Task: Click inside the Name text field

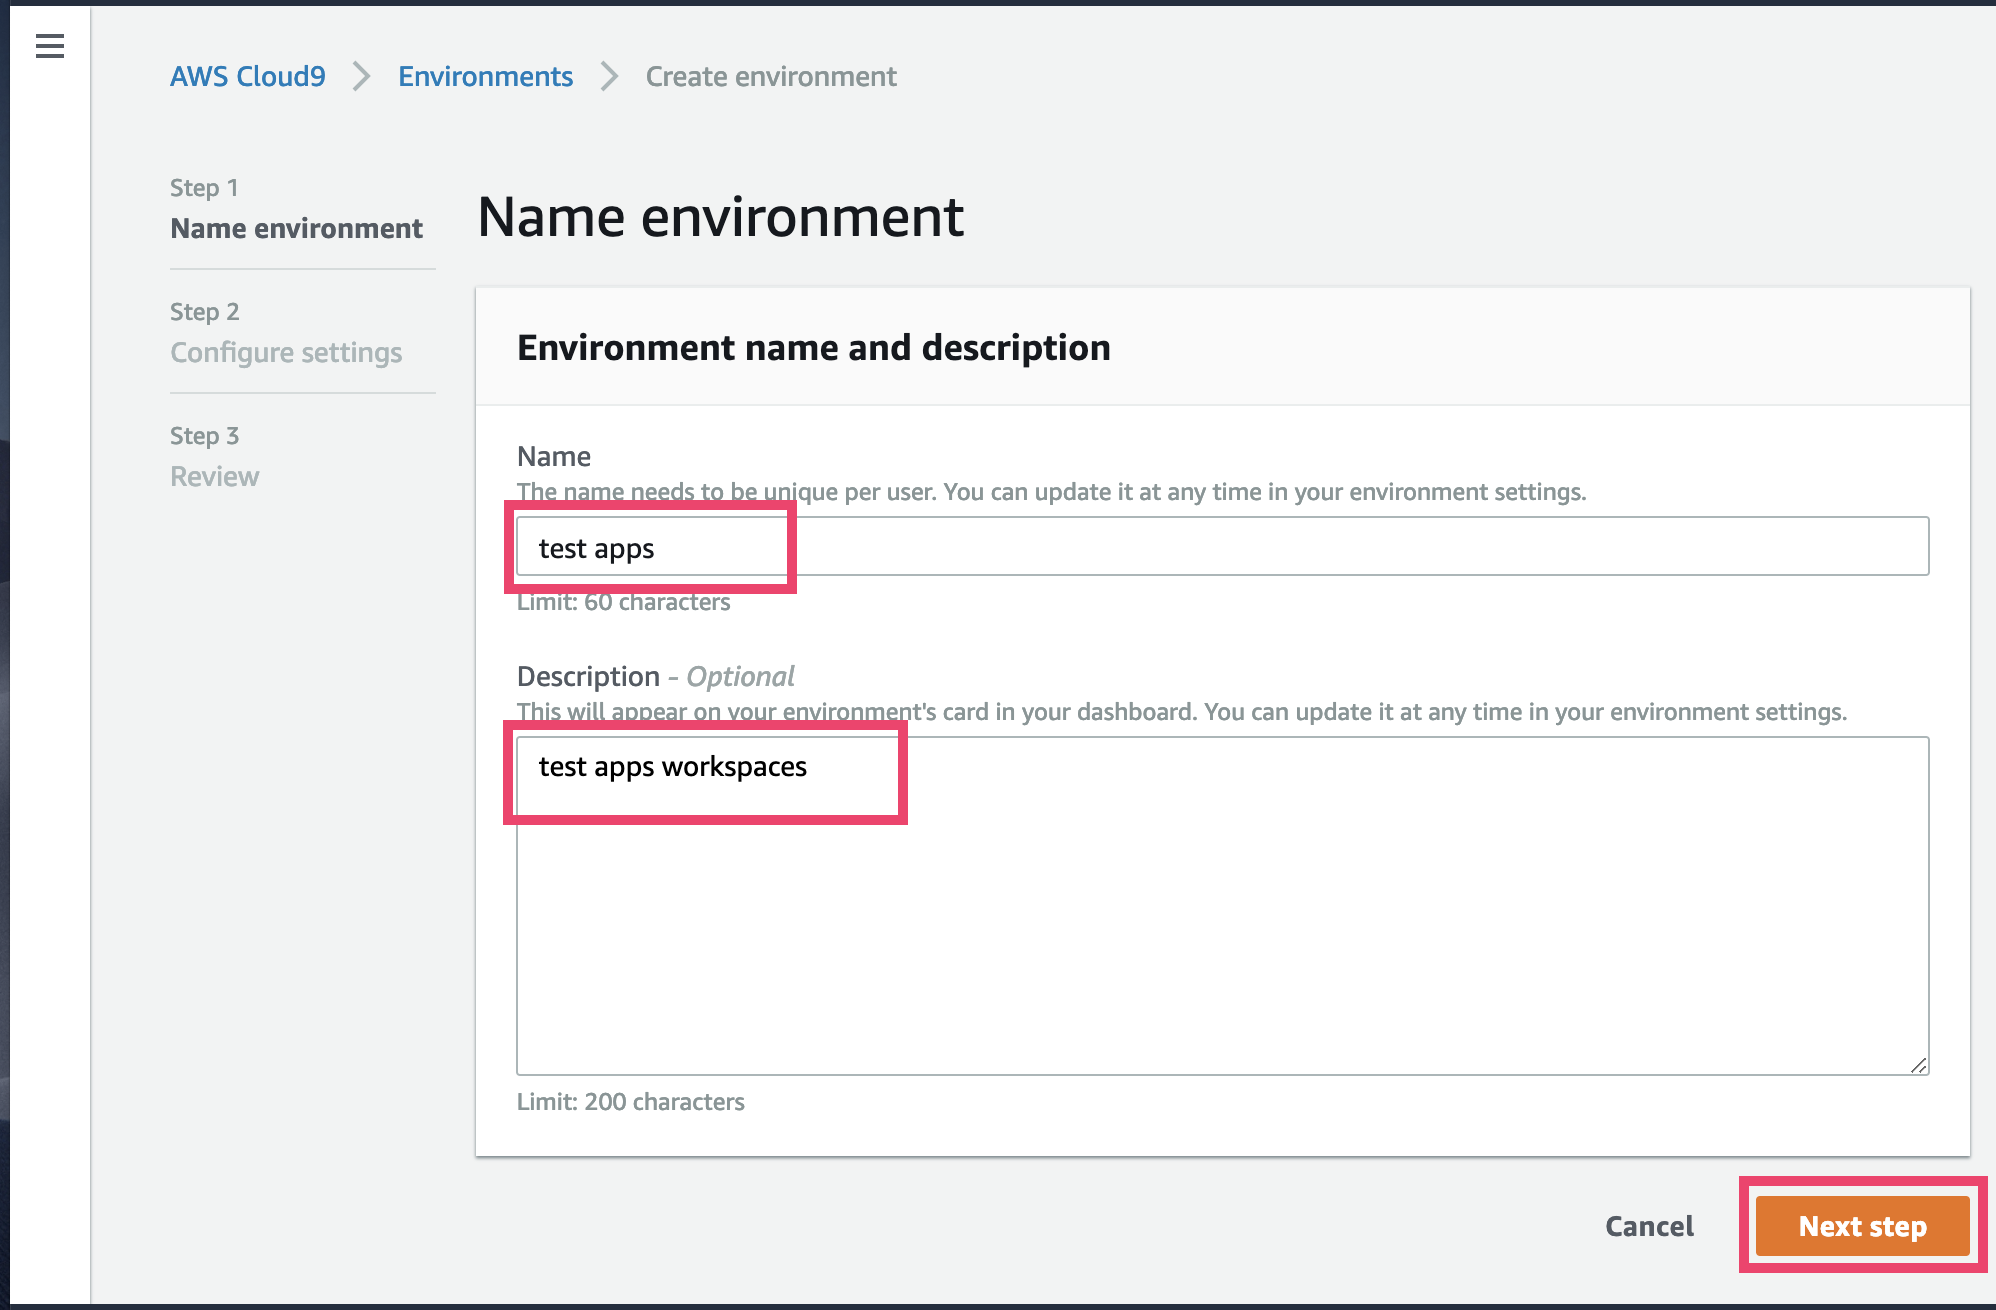Action: pyautogui.click(x=1200, y=546)
